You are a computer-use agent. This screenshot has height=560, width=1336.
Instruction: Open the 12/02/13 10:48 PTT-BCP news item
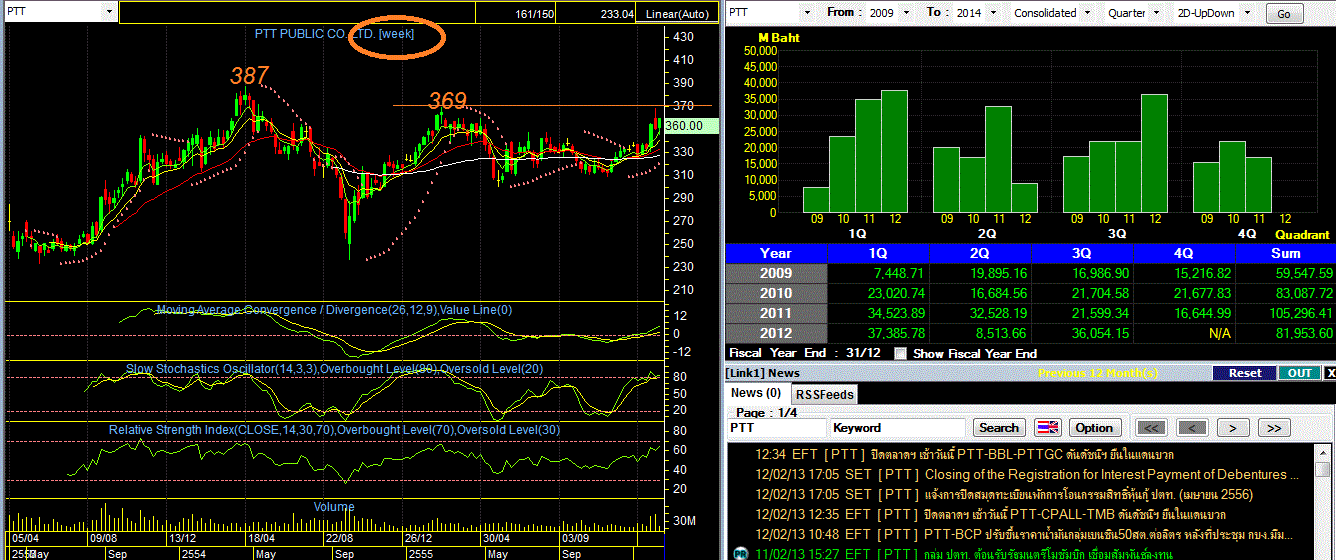(x=1022, y=534)
